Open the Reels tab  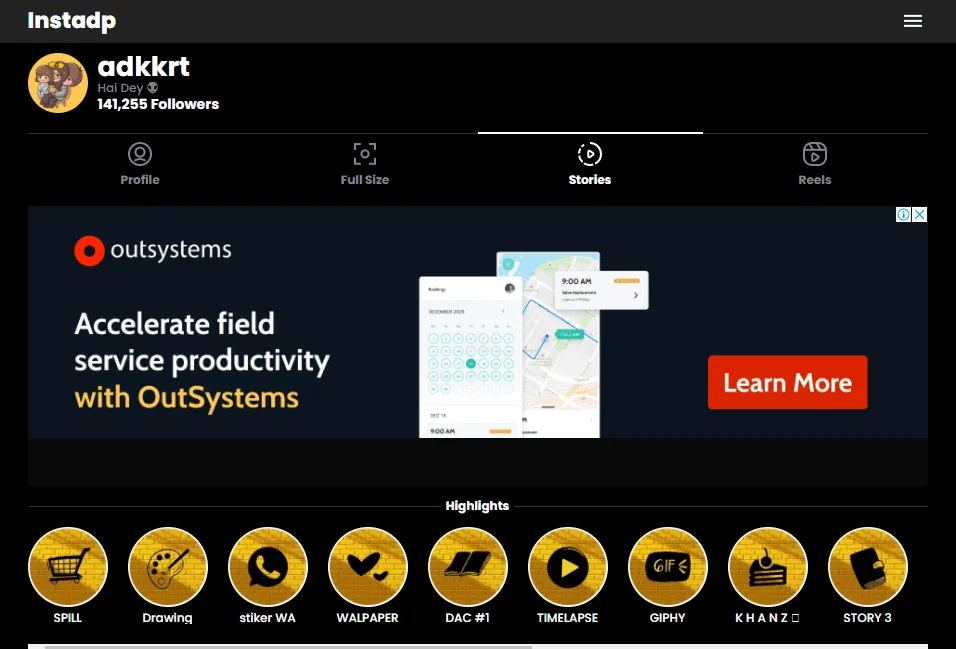[815, 163]
